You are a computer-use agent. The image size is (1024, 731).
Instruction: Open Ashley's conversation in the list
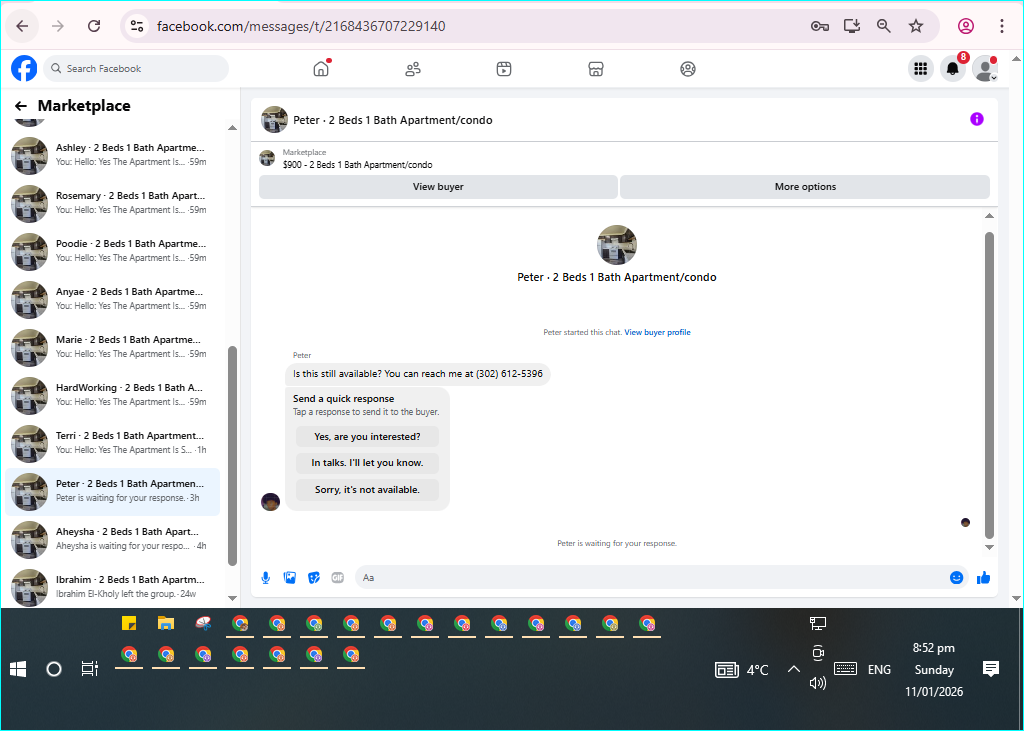(x=112, y=155)
